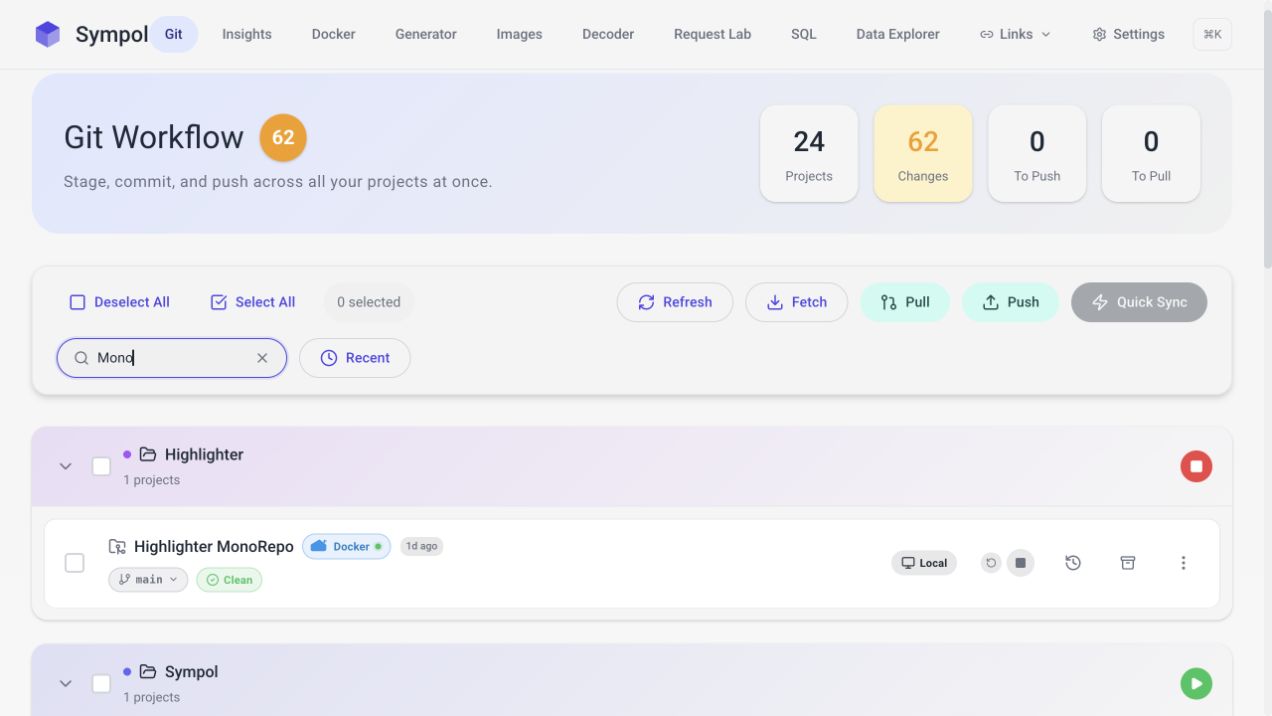
Task: Archive the Highlighter MonoRepo project
Action: [x=1128, y=563]
